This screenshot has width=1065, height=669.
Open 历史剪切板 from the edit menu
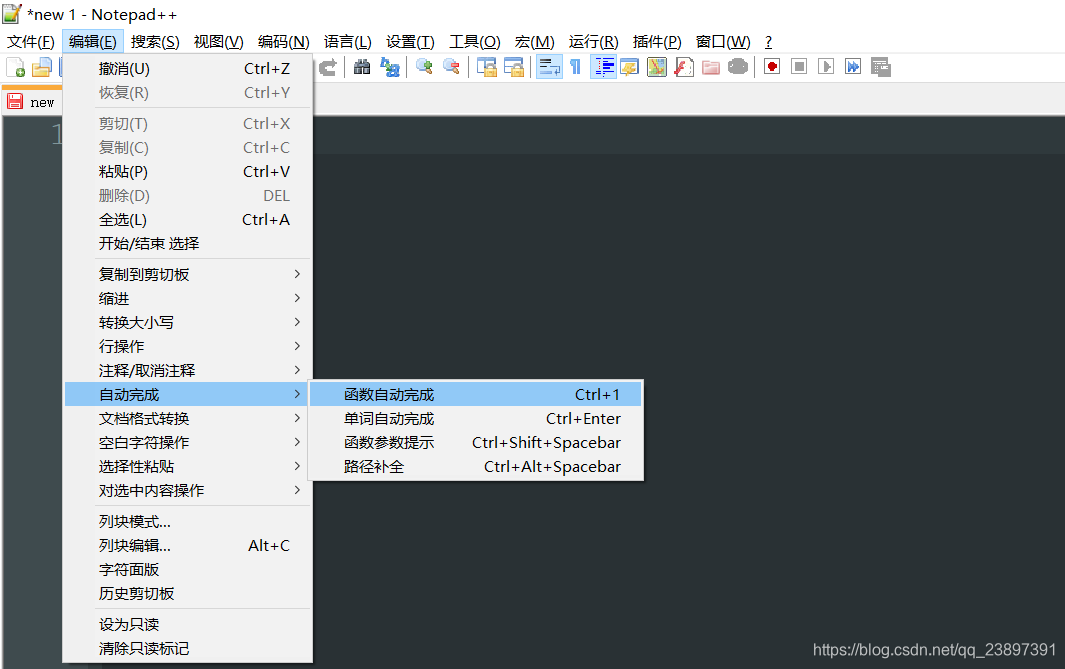[x=187, y=594]
